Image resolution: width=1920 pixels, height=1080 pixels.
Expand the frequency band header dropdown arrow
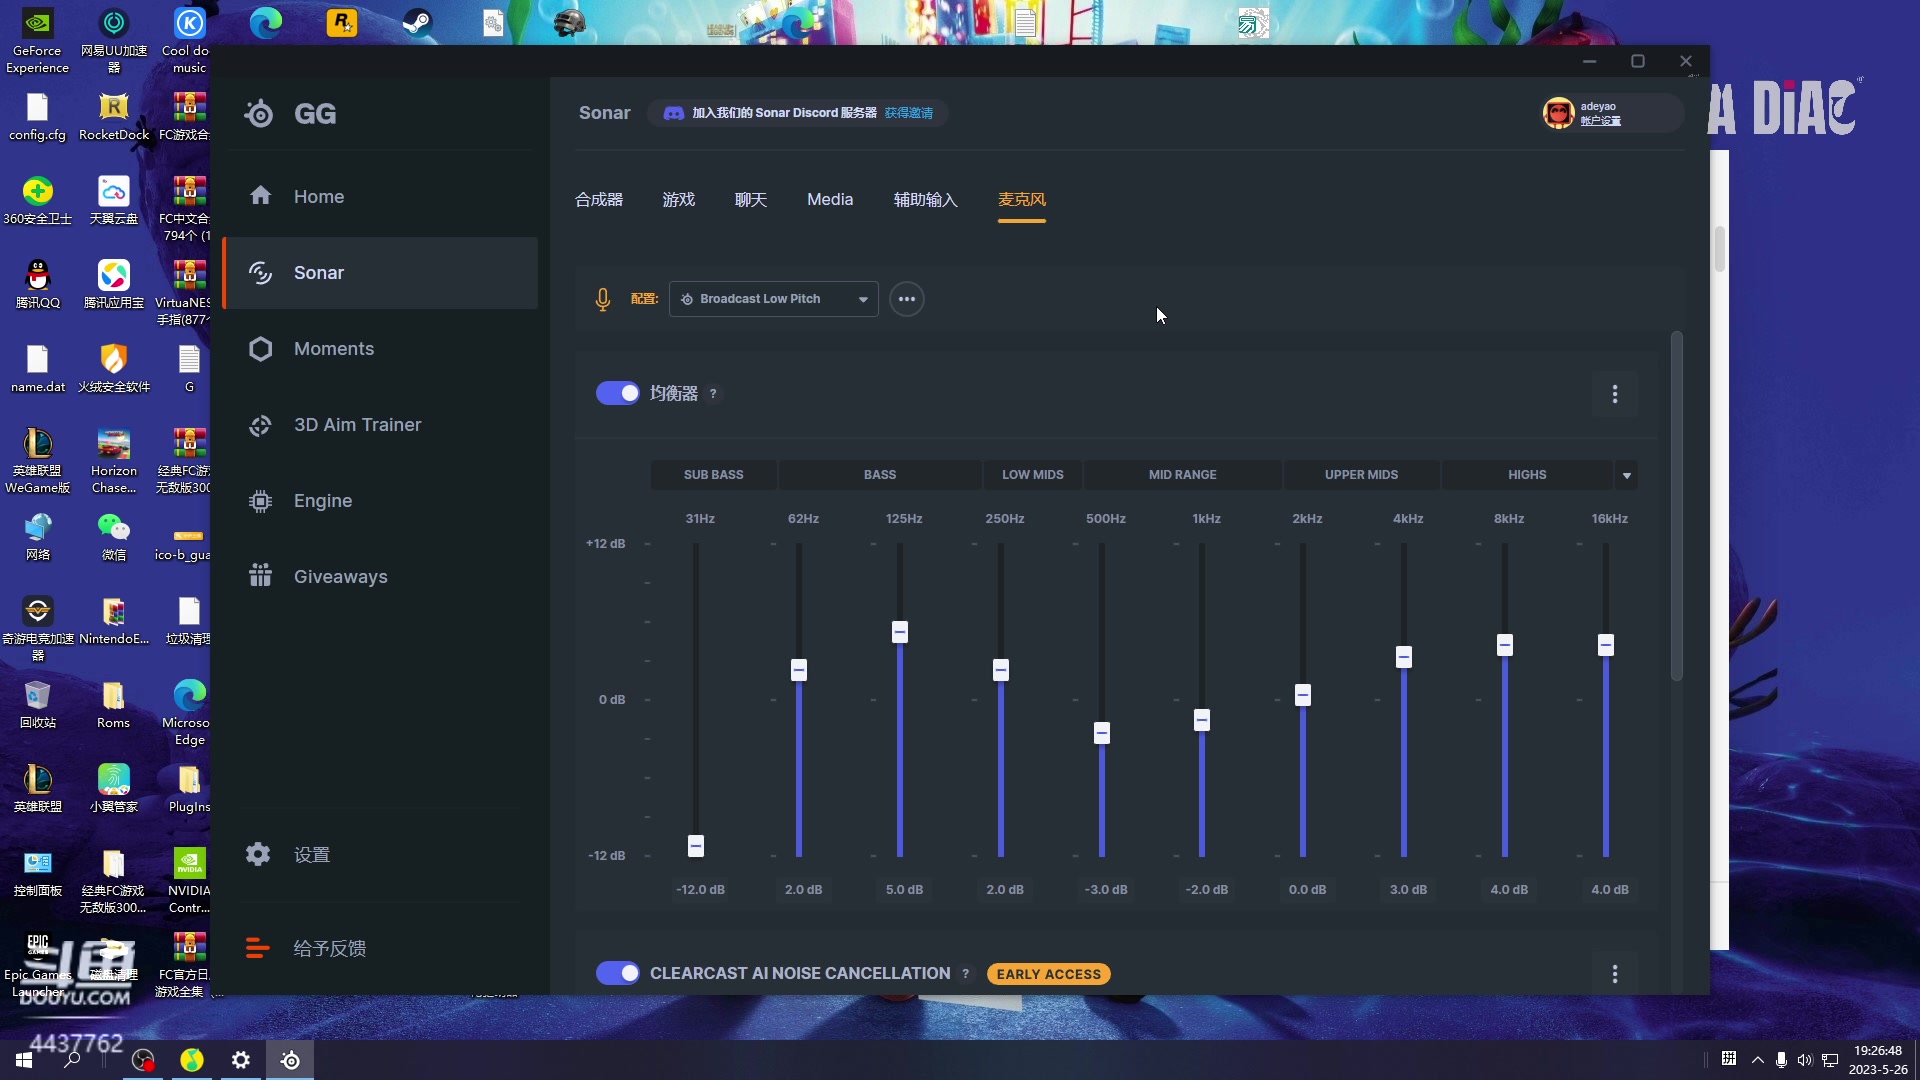tap(1627, 475)
